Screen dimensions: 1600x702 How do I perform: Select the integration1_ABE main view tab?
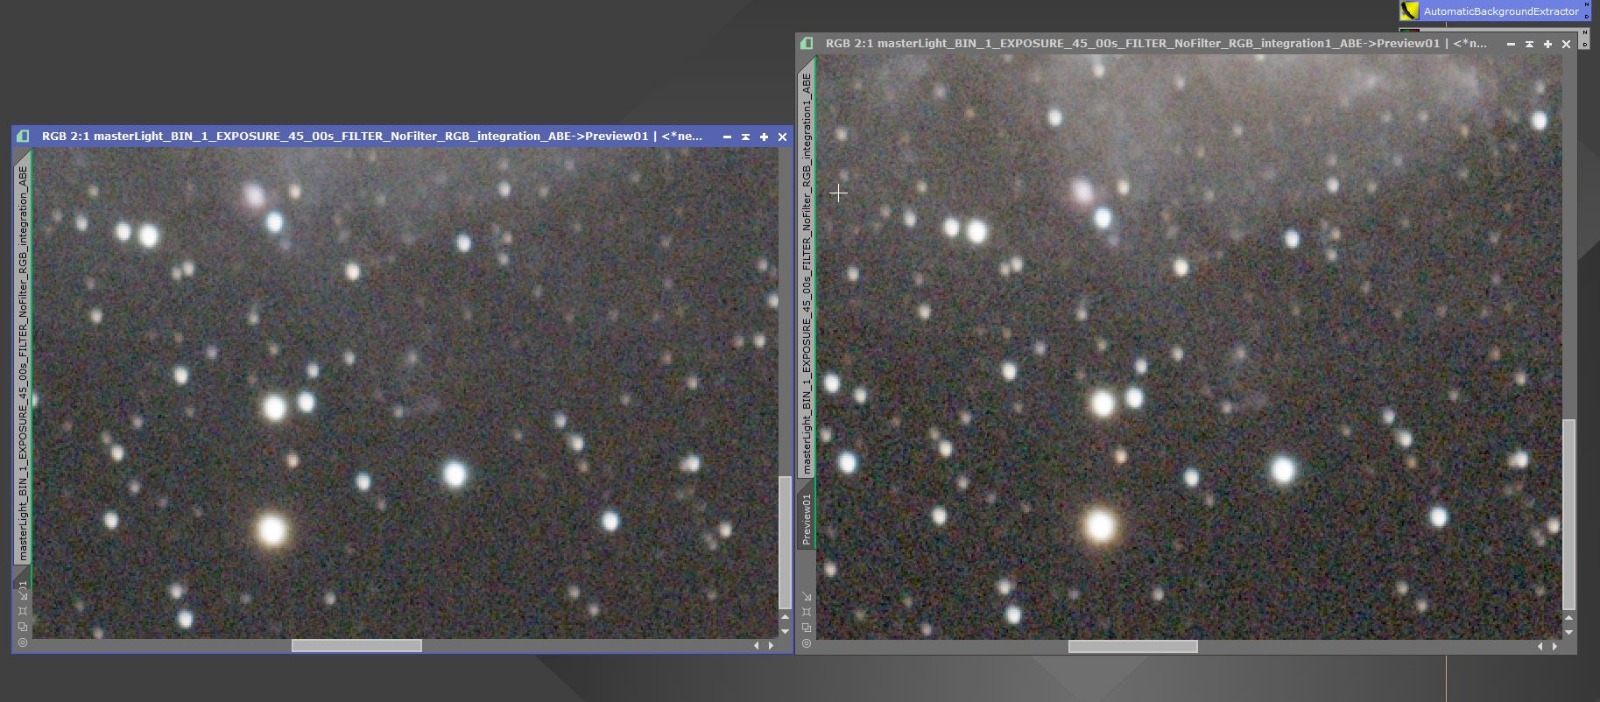click(x=807, y=270)
